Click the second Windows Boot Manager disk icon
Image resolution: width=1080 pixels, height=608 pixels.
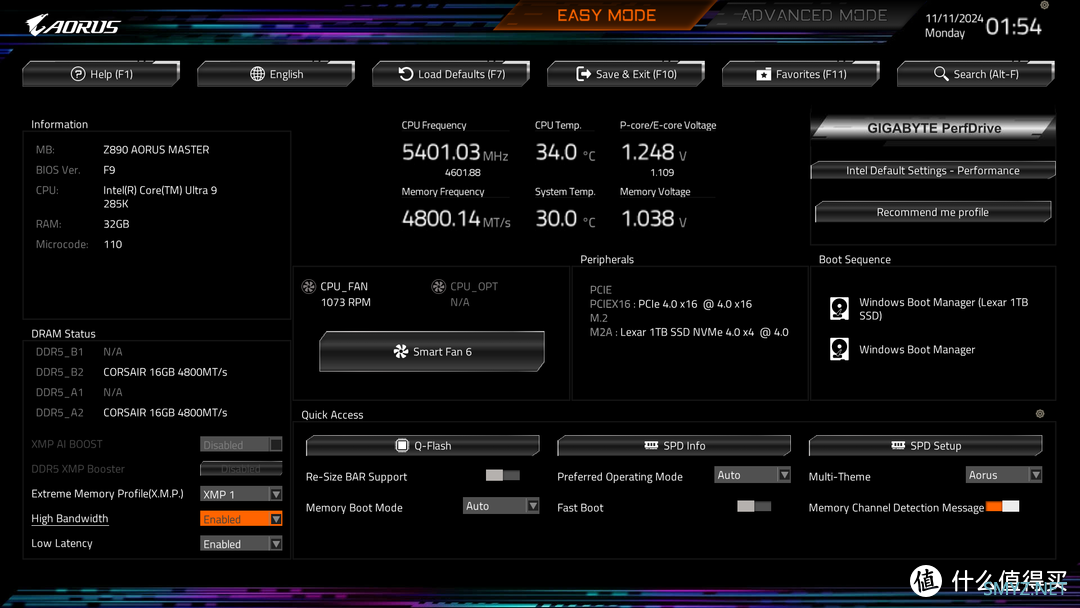tap(839, 349)
